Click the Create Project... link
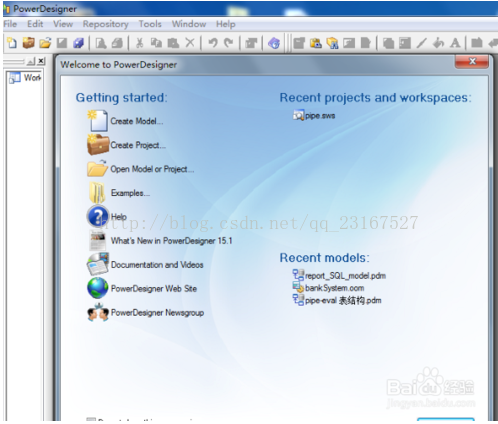Image resolution: width=498 pixels, height=424 pixels. pos(138,145)
